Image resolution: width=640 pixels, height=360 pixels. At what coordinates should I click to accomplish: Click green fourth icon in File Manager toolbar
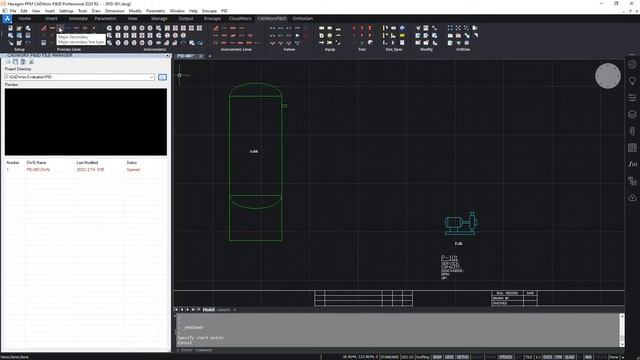(x=31, y=62)
